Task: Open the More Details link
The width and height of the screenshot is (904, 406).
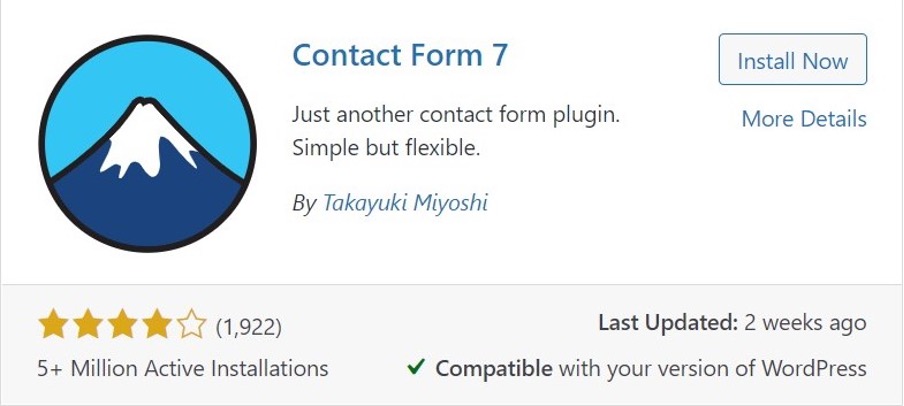Action: tap(804, 119)
